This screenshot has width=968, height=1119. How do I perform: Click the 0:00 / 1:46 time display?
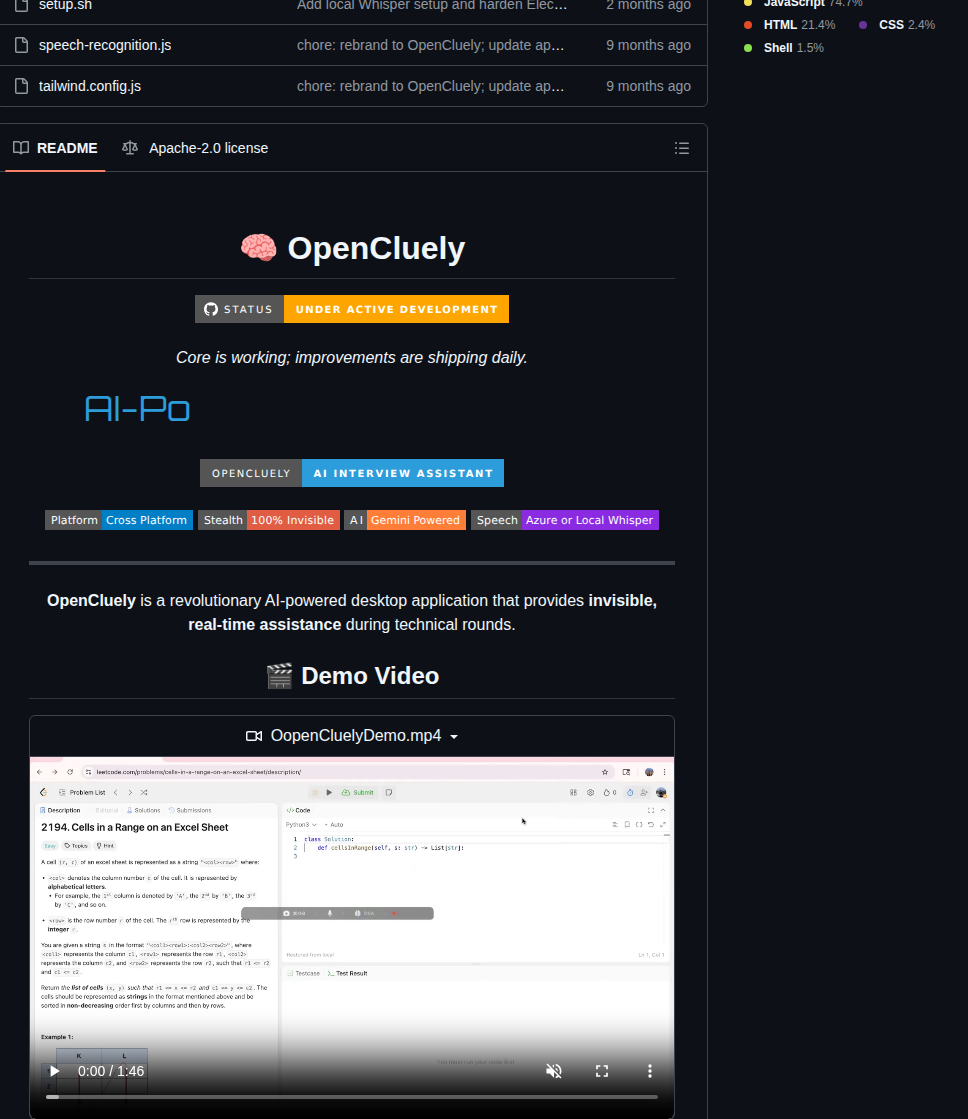[111, 1071]
